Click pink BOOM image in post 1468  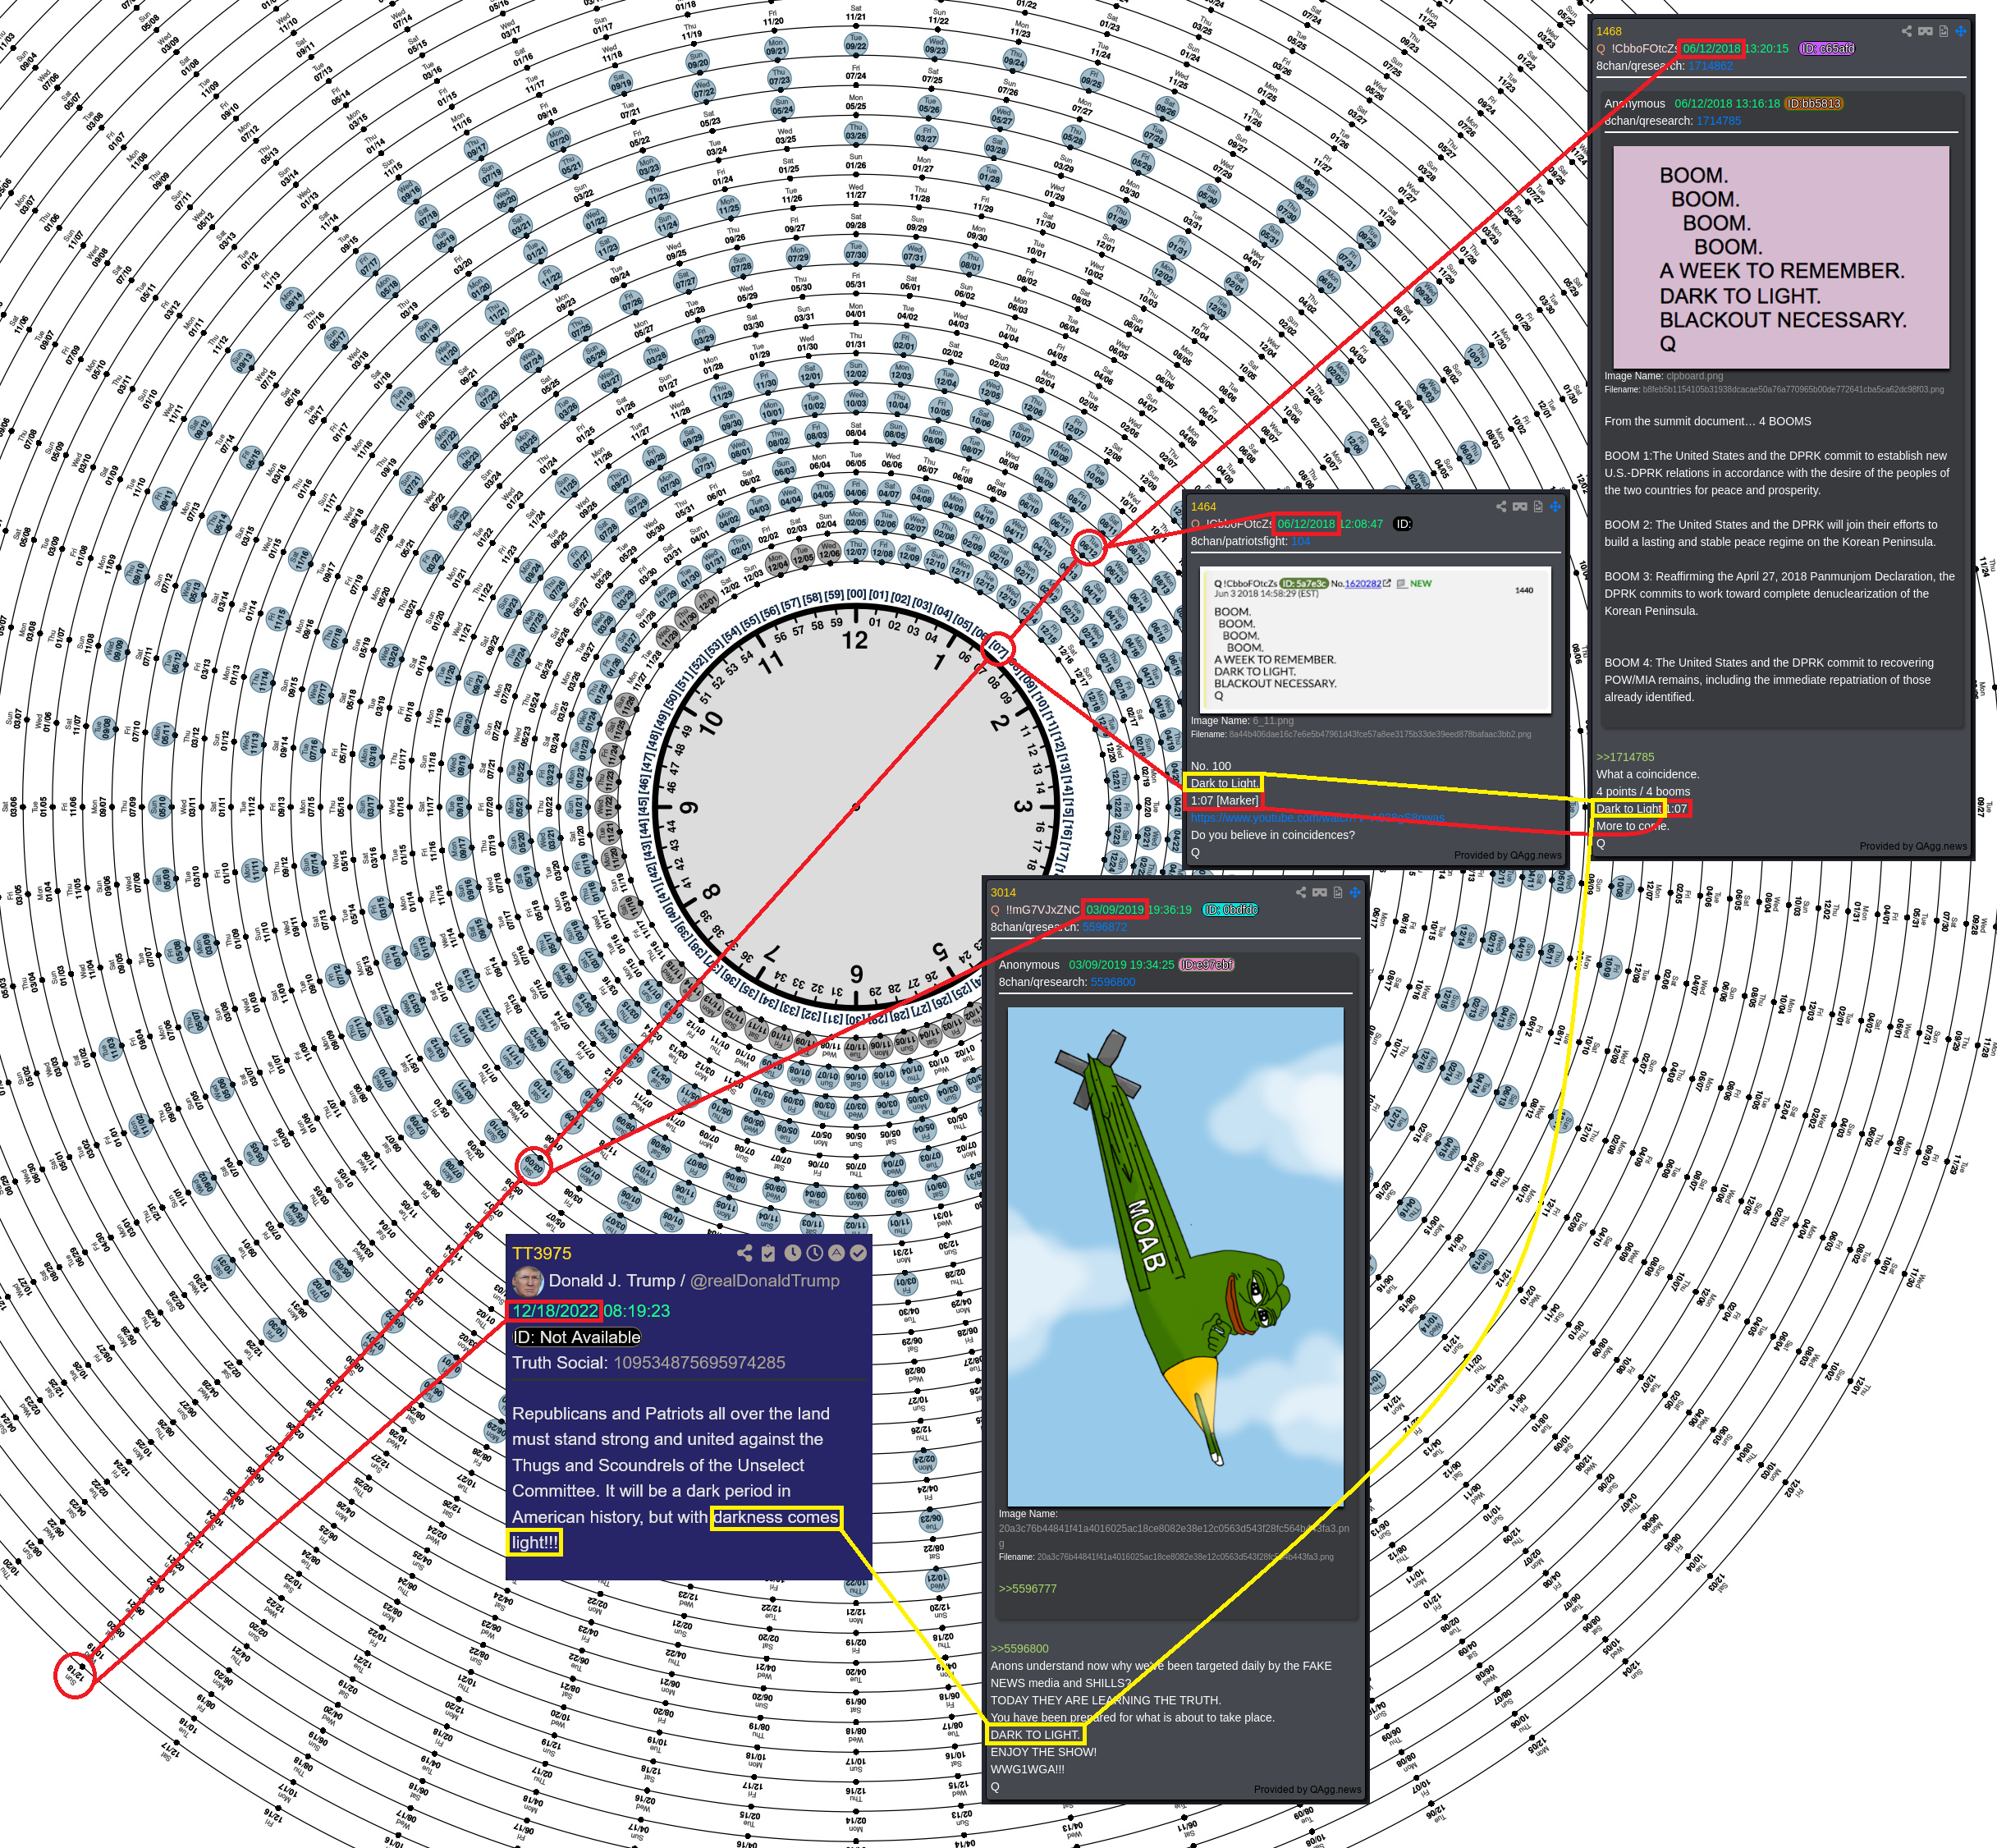coord(1781,258)
